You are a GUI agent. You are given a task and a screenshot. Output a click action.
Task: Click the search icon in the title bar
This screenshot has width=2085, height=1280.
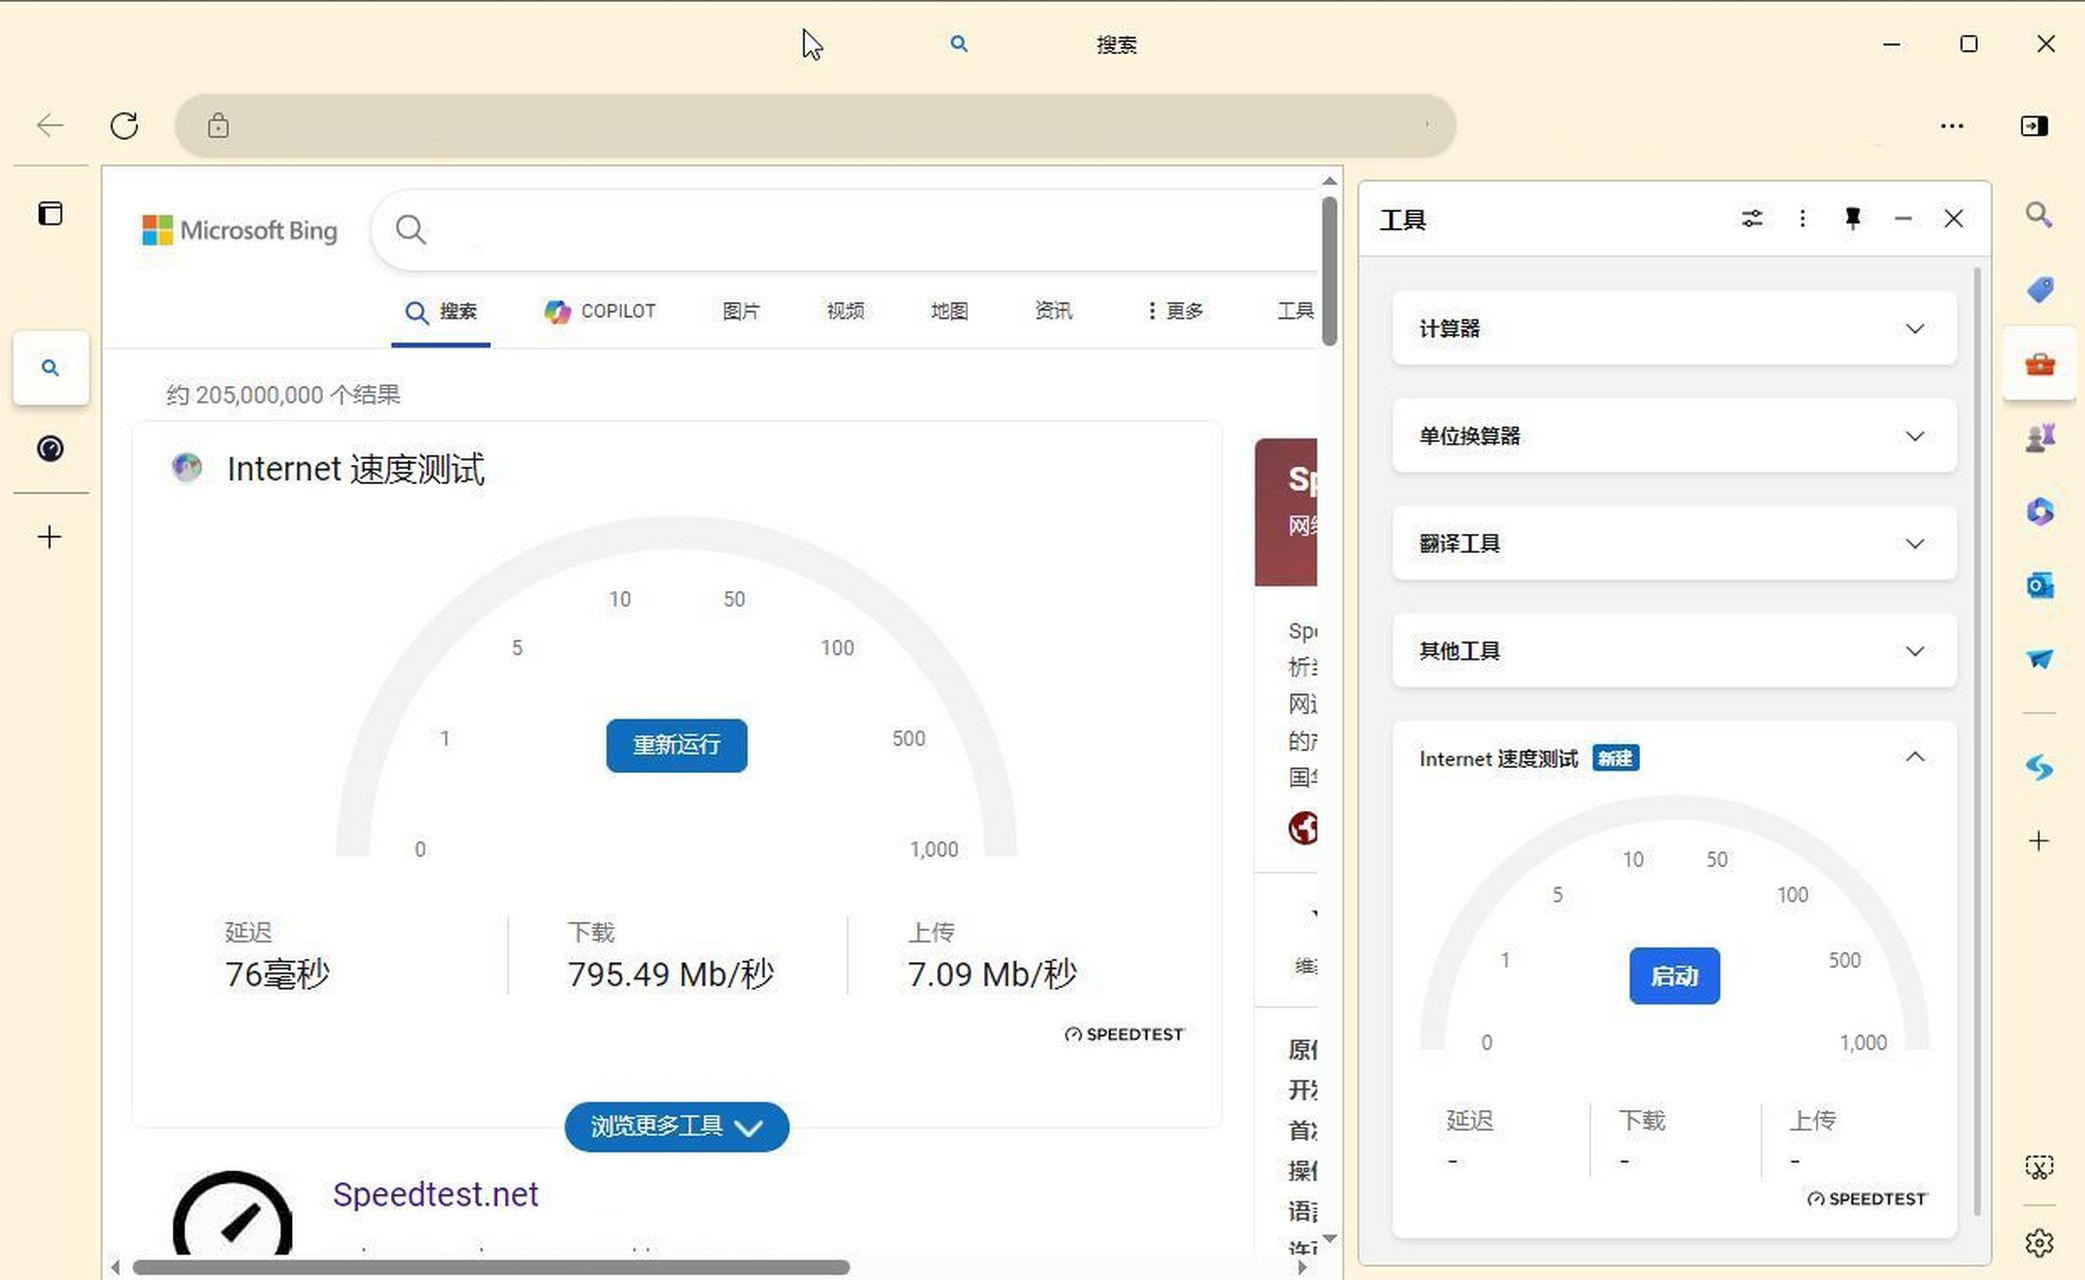click(x=958, y=44)
